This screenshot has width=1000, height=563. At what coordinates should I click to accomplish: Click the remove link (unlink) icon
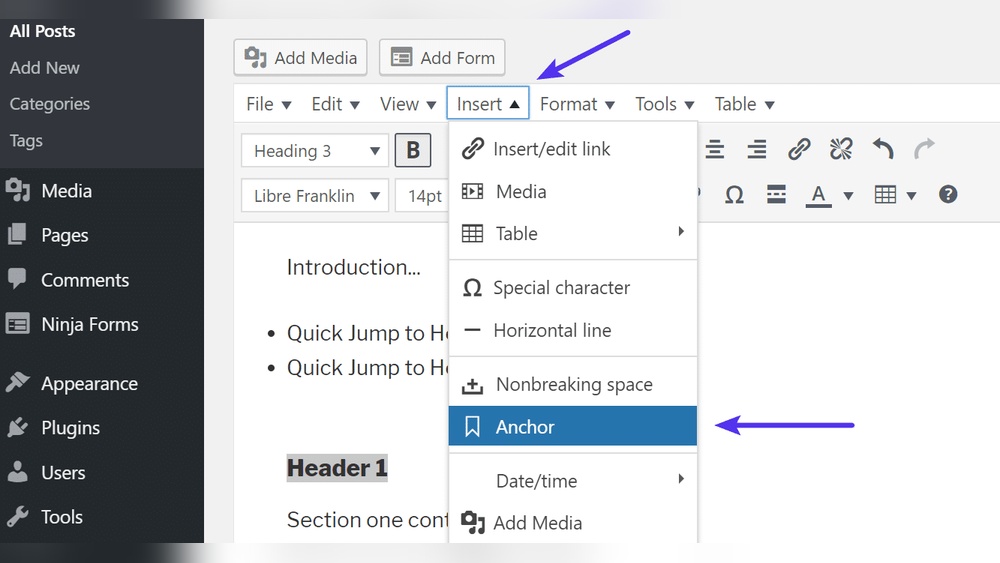[841, 149]
